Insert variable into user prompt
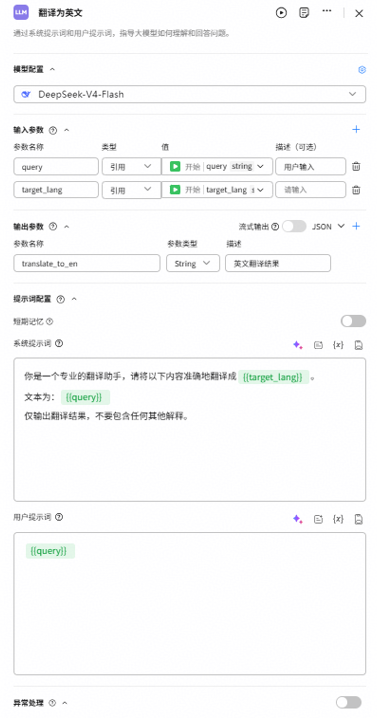This screenshot has width=377, height=718. click(338, 519)
